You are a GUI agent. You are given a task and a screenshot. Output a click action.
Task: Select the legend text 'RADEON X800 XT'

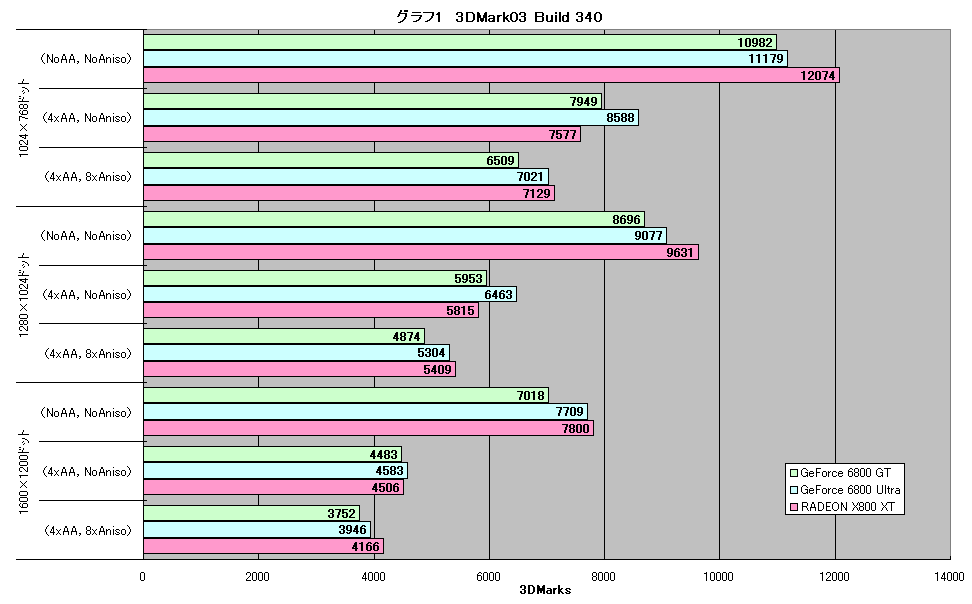click(x=847, y=507)
